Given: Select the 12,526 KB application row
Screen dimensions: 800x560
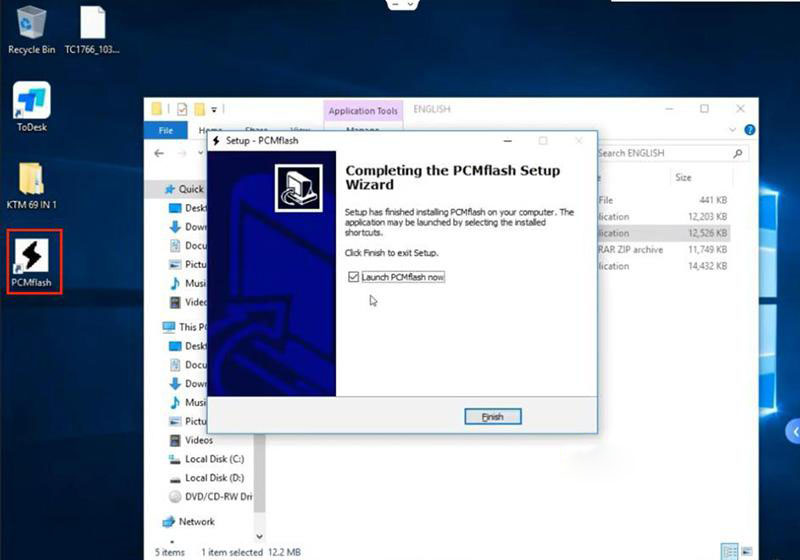Looking at the screenshot, I should coord(663,233).
